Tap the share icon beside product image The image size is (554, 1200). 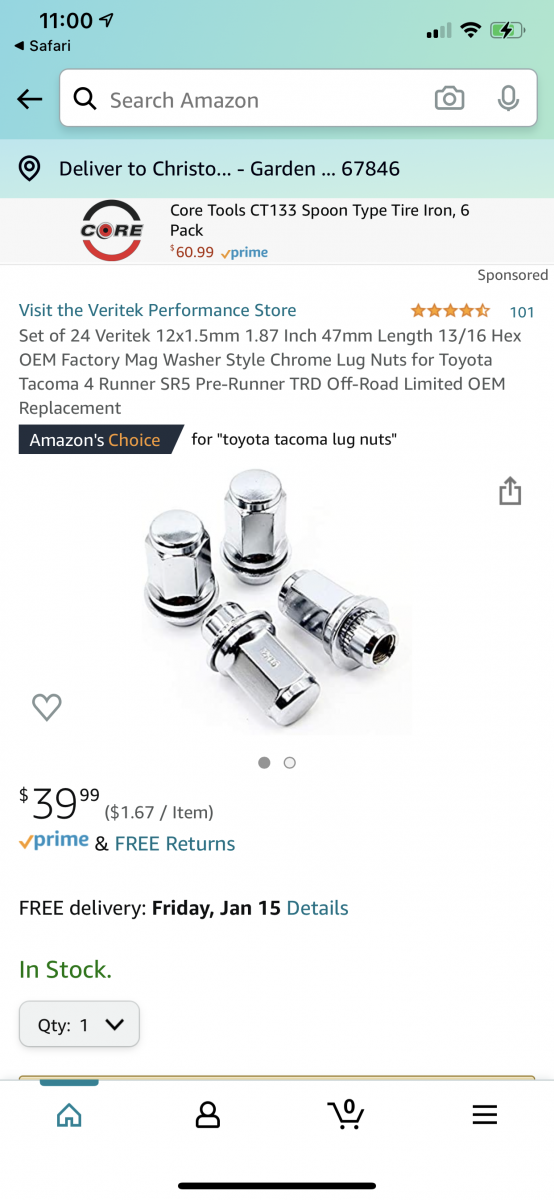point(510,491)
